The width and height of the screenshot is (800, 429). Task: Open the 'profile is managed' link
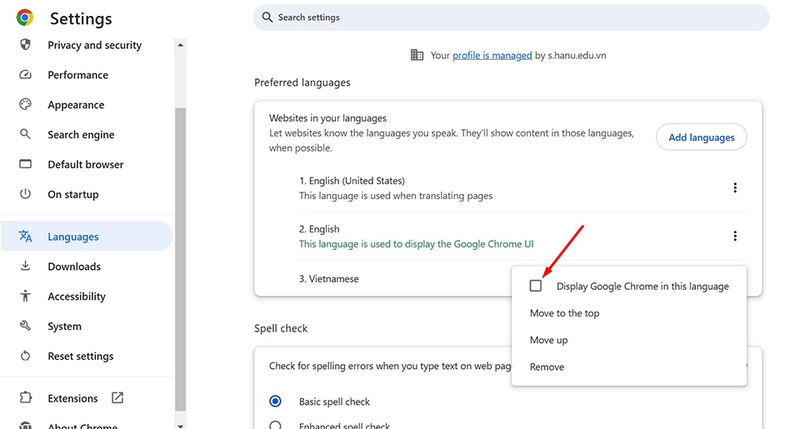click(x=492, y=55)
